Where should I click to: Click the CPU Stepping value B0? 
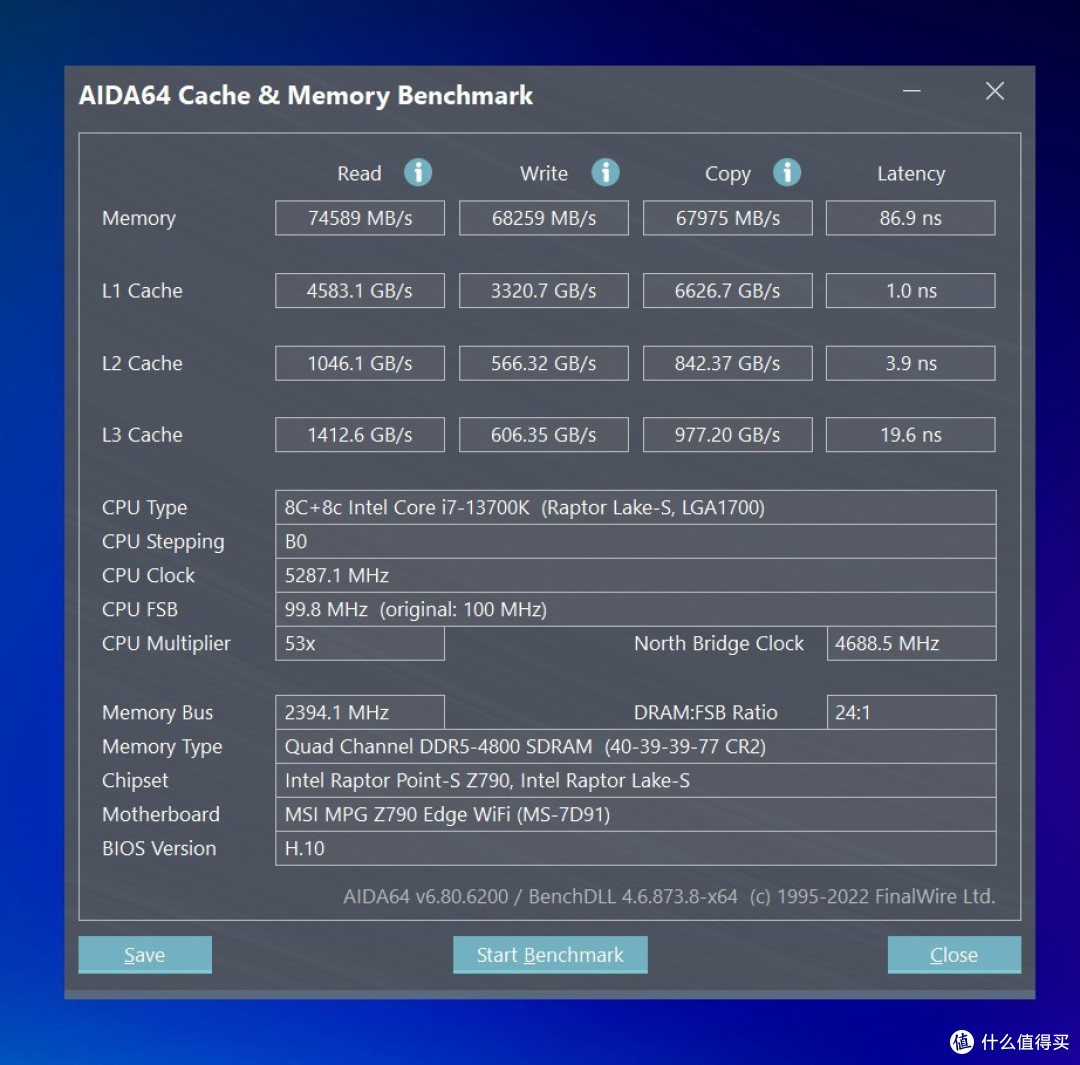636,541
